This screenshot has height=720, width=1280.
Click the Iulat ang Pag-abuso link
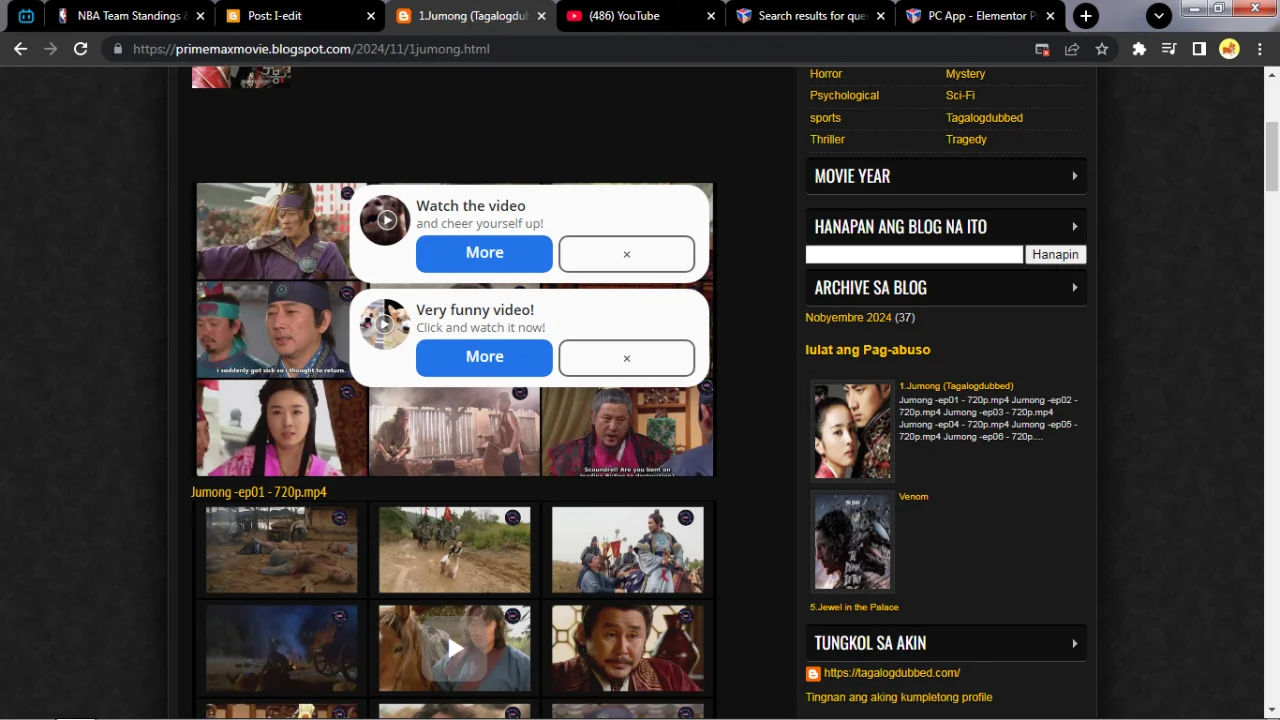(868, 350)
